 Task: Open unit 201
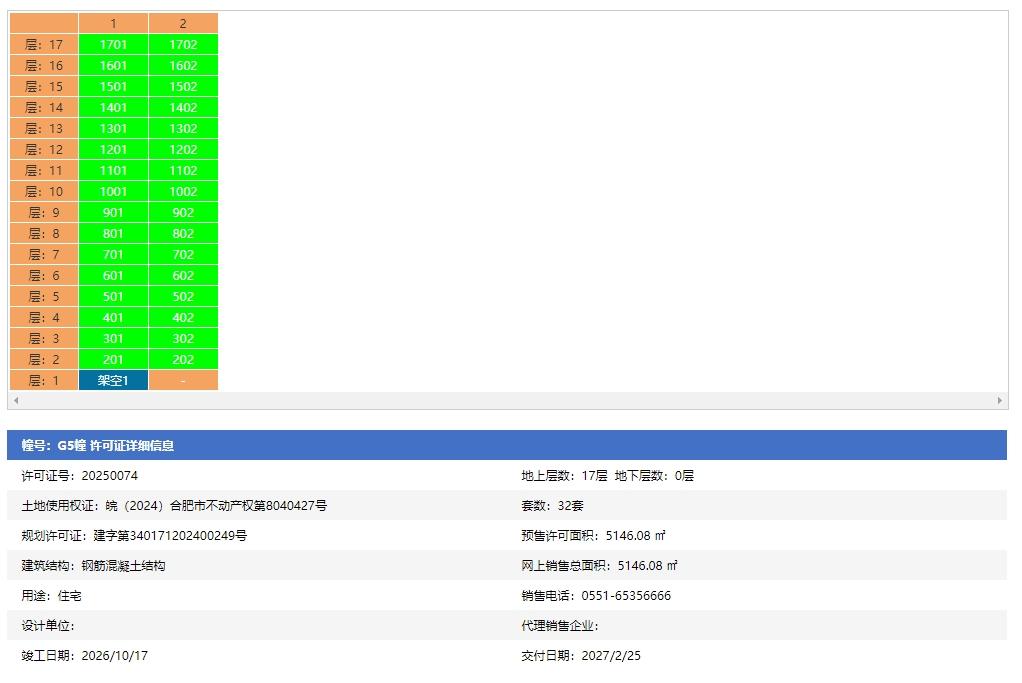[113, 359]
